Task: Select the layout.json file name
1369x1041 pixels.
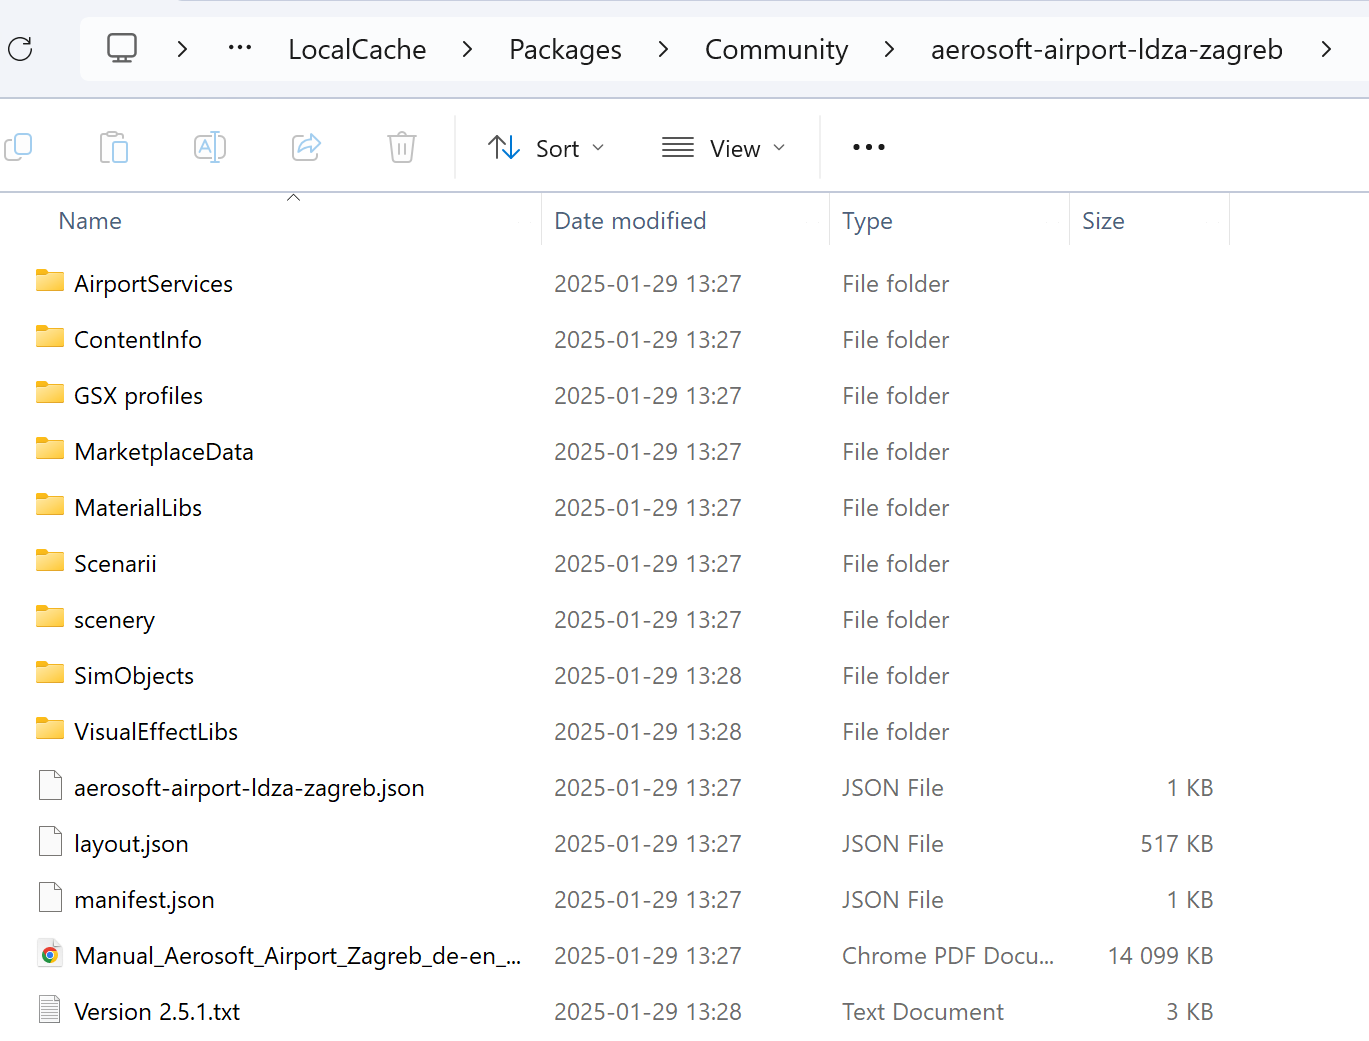Action: 131,844
